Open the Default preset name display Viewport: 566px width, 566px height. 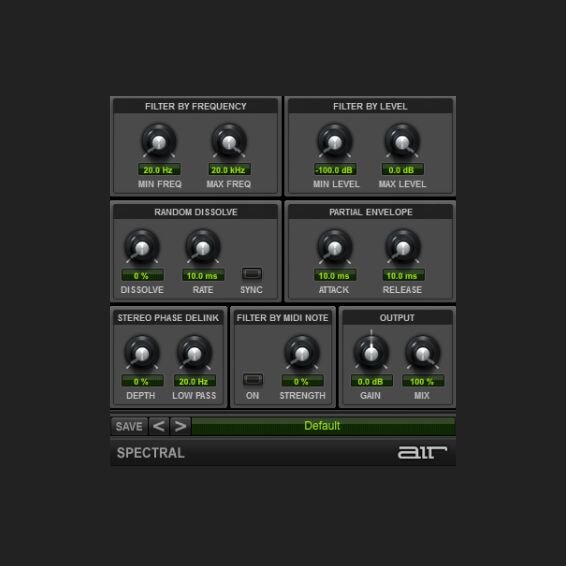323,426
